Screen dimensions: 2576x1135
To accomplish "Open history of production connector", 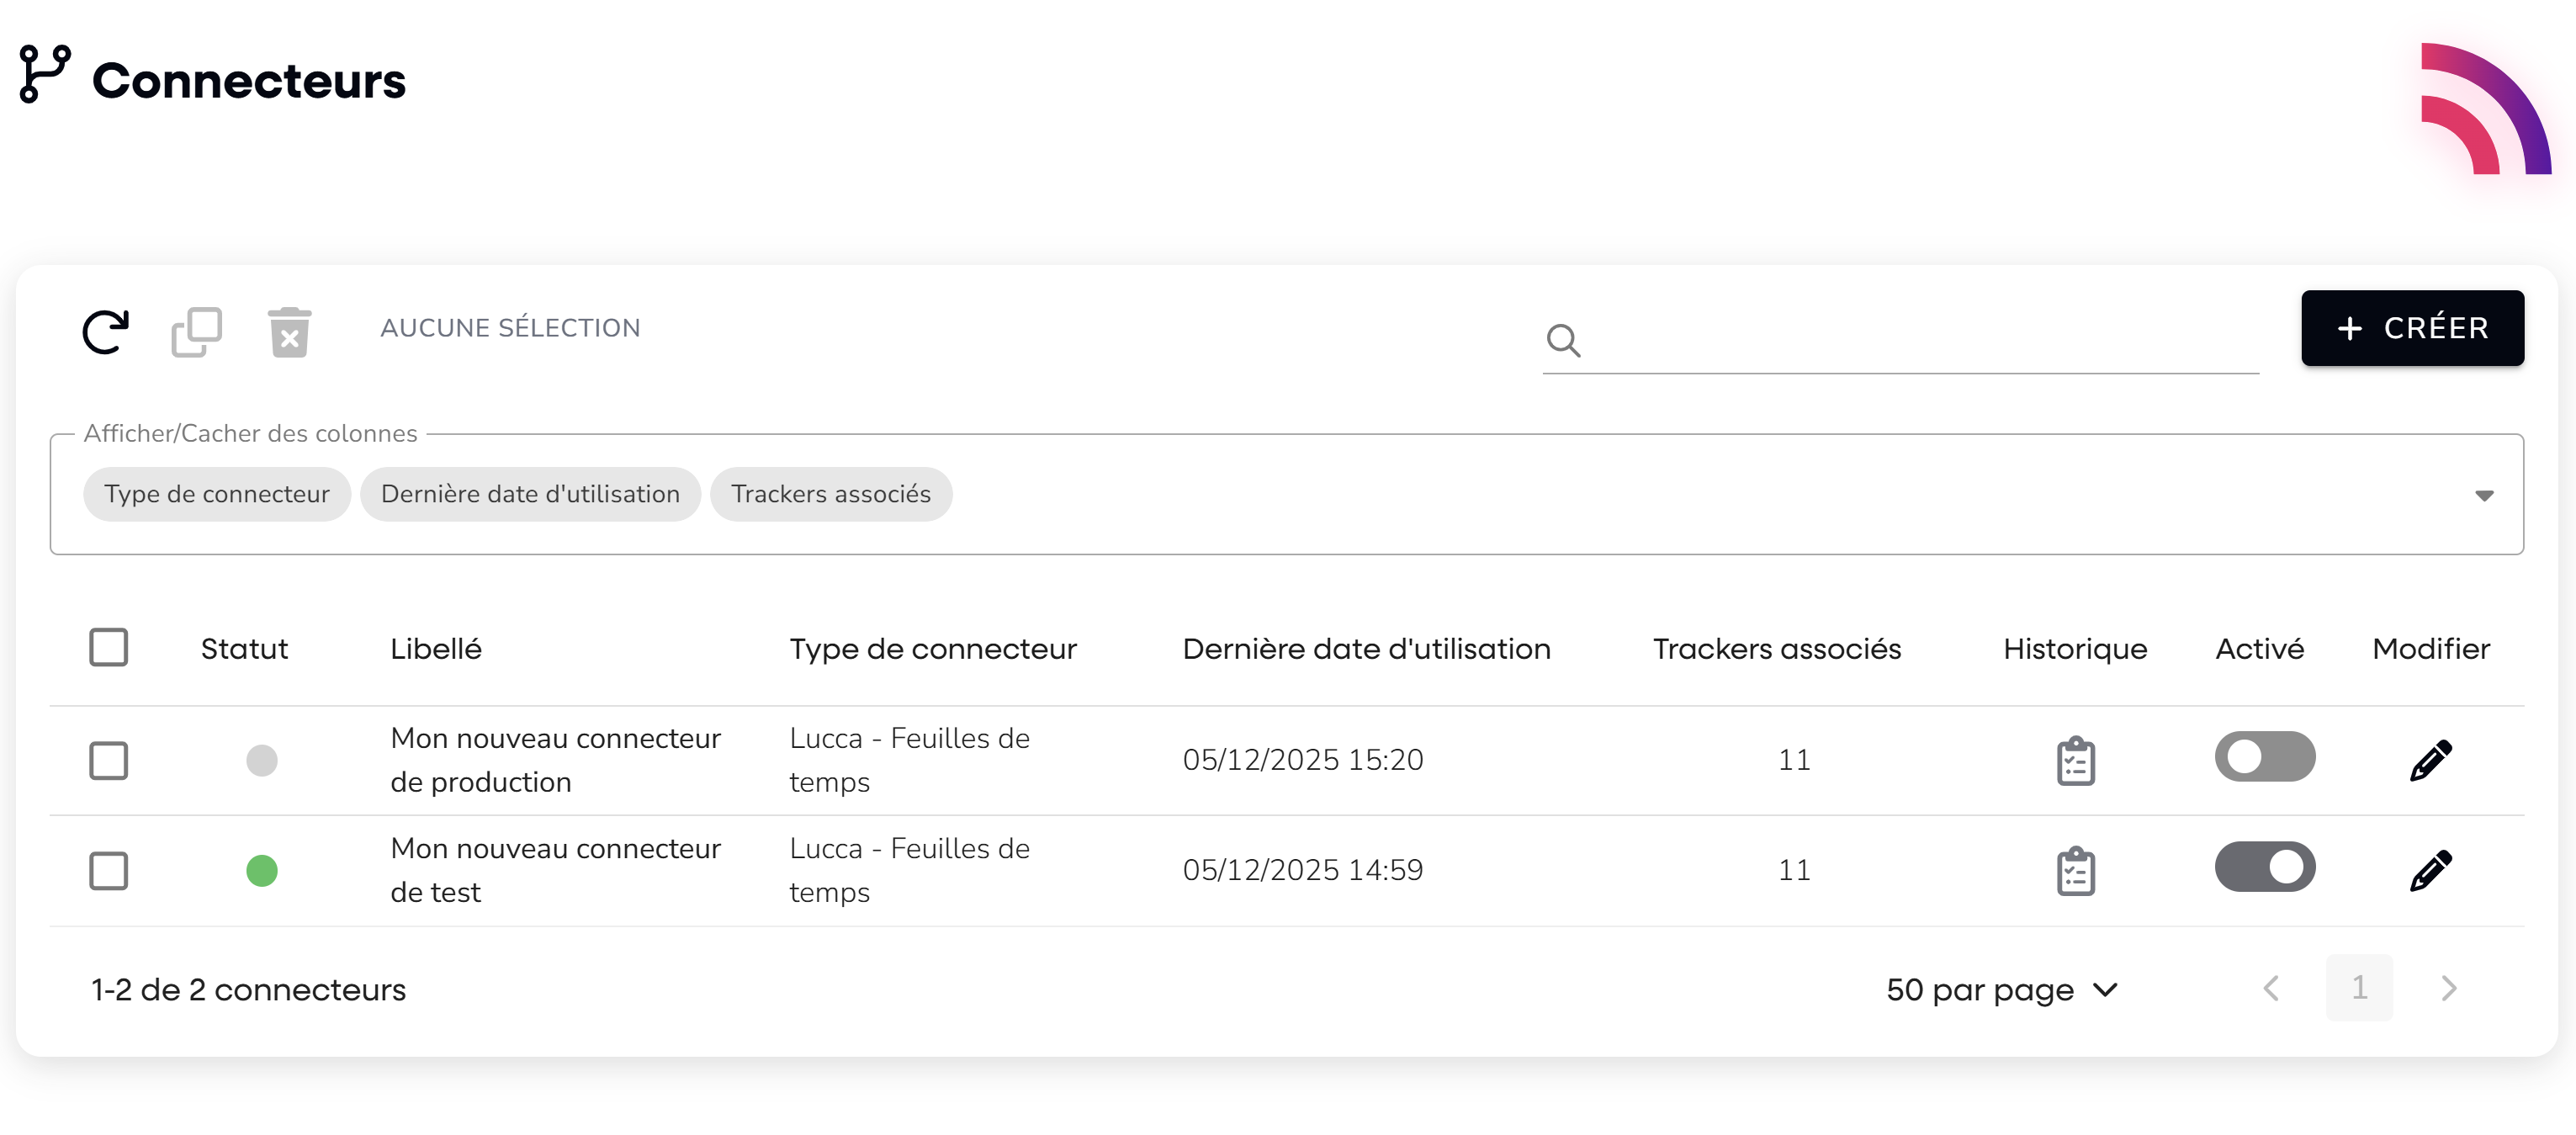I will [2075, 761].
